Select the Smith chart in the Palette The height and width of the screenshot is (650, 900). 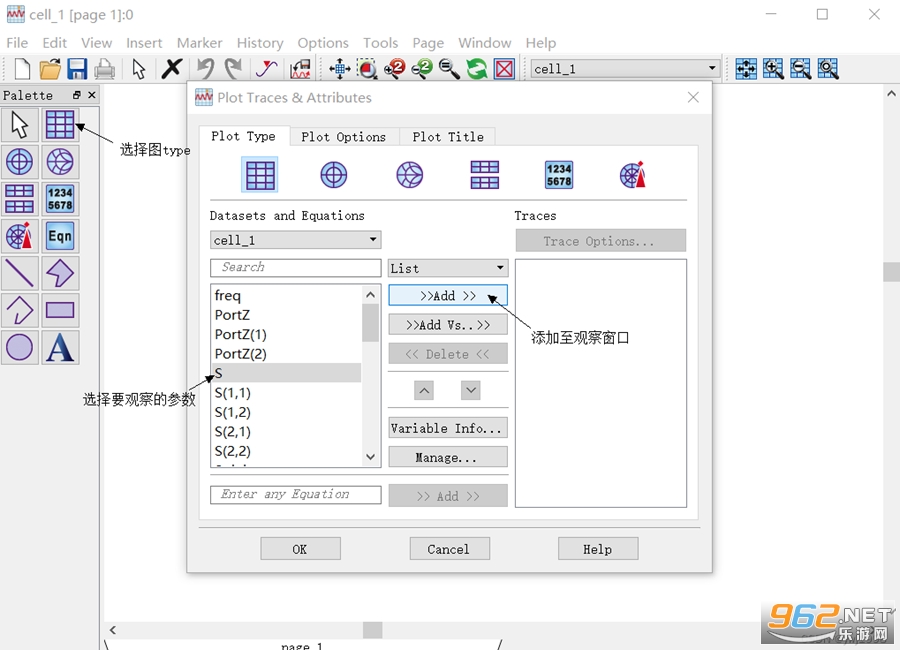(60, 161)
